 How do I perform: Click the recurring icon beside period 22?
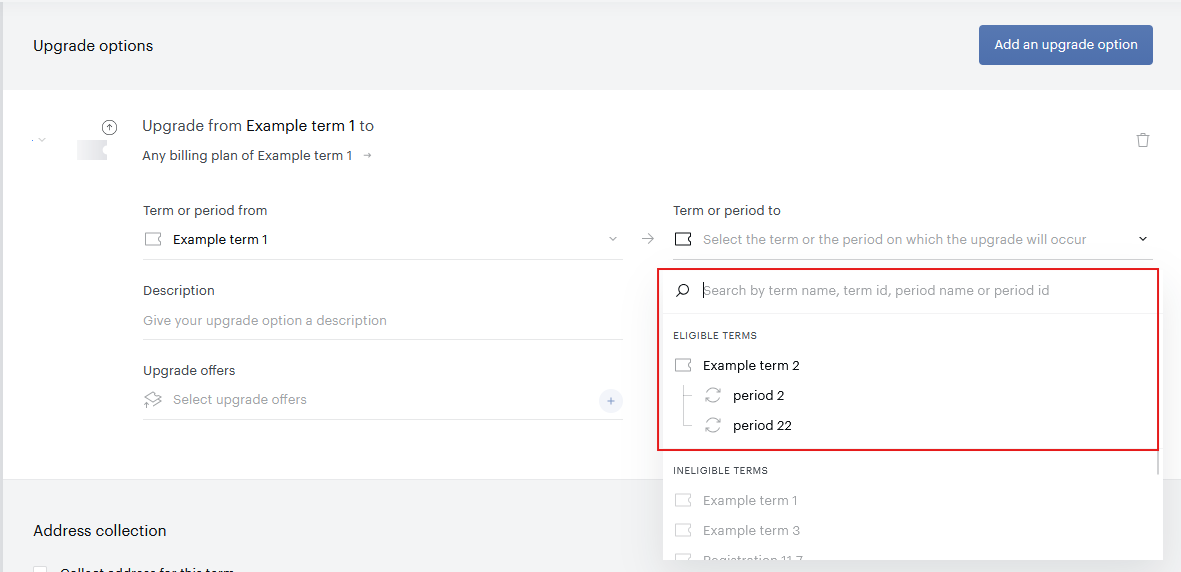tap(713, 425)
